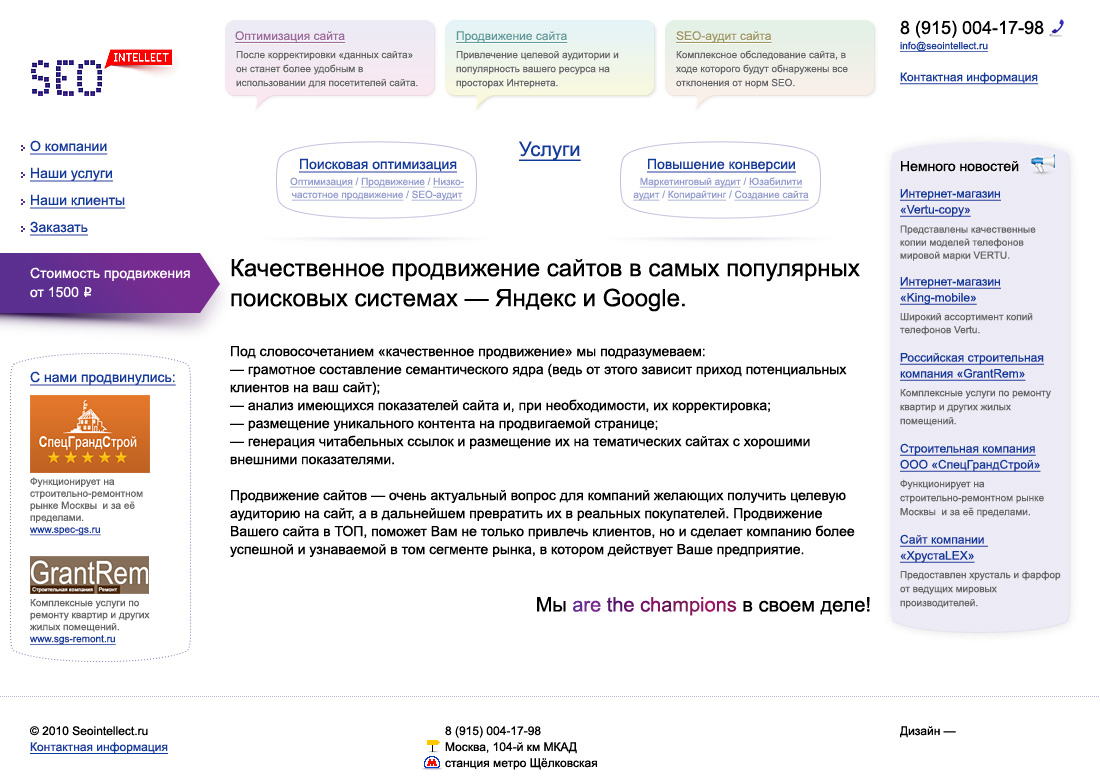Open Поисковая оптимизация link
Screen dimensions: 1100x780
click(x=377, y=164)
